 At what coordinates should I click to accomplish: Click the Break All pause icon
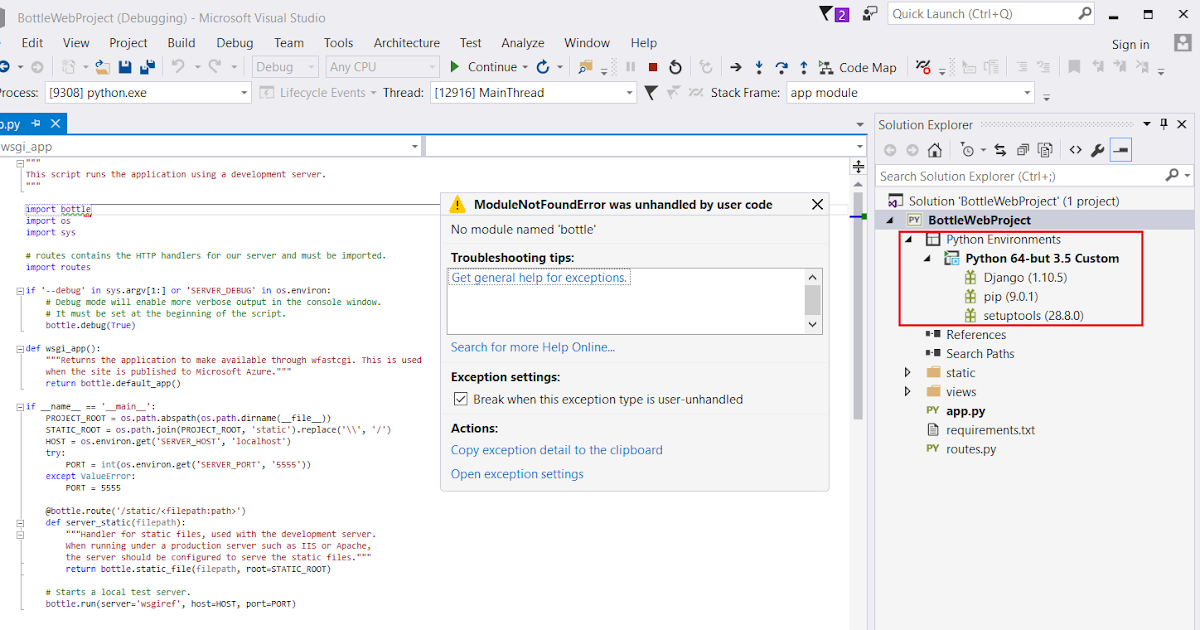coord(631,67)
